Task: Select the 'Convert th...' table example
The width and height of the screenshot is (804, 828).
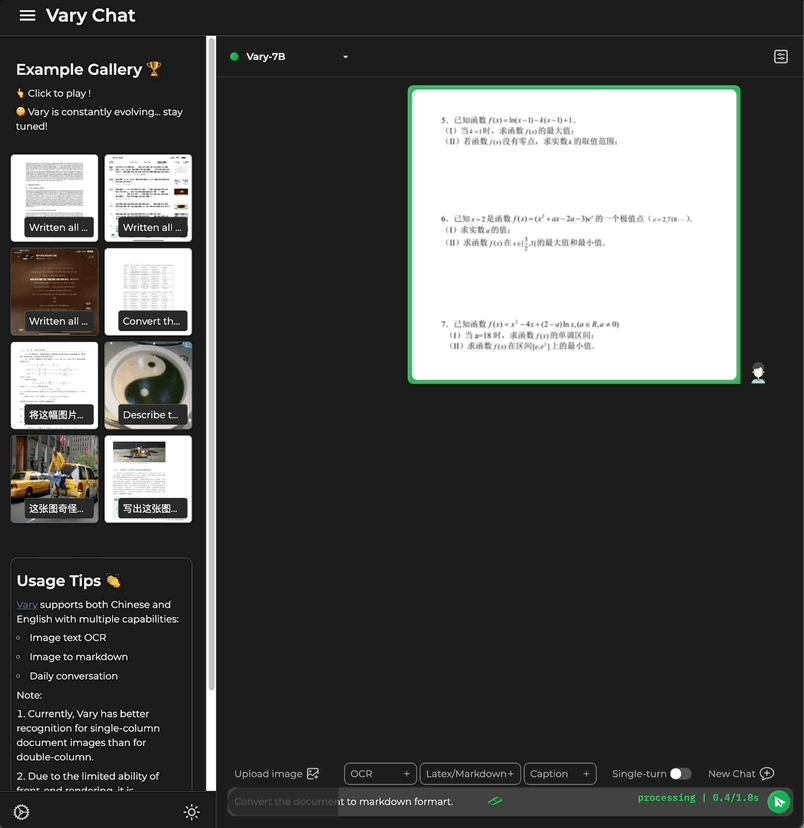Action: coord(148,291)
